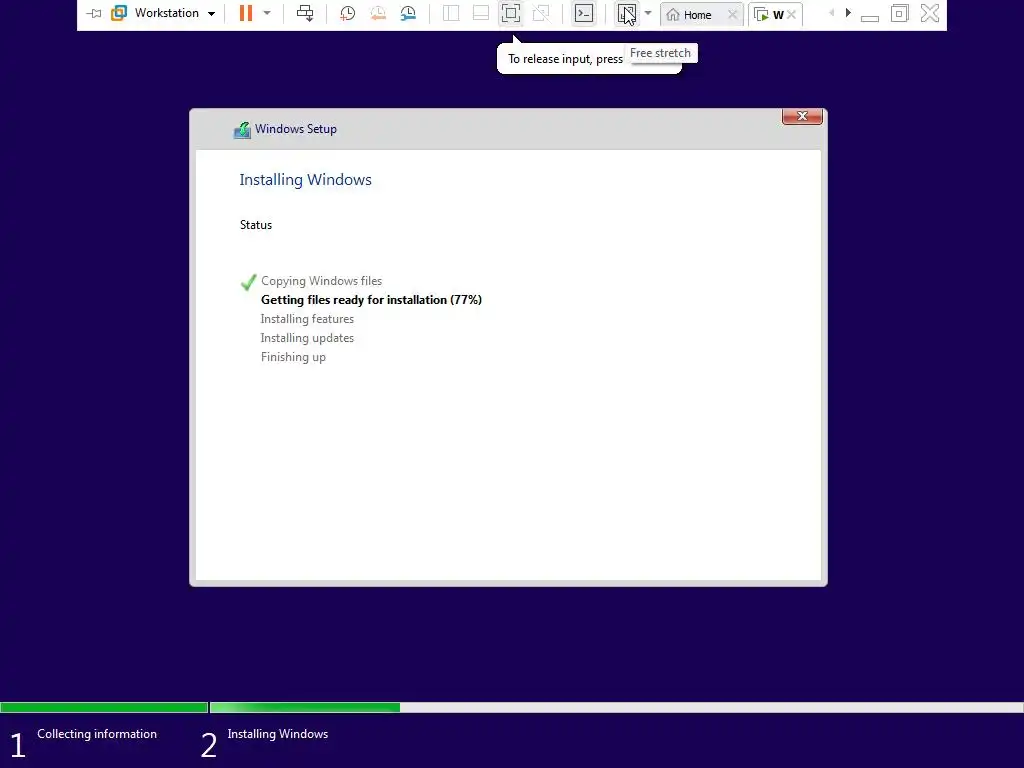The height and width of the screenshot is (768, 1024).
Task: Open the snapshot manager
Action: [x=408, y=13]
